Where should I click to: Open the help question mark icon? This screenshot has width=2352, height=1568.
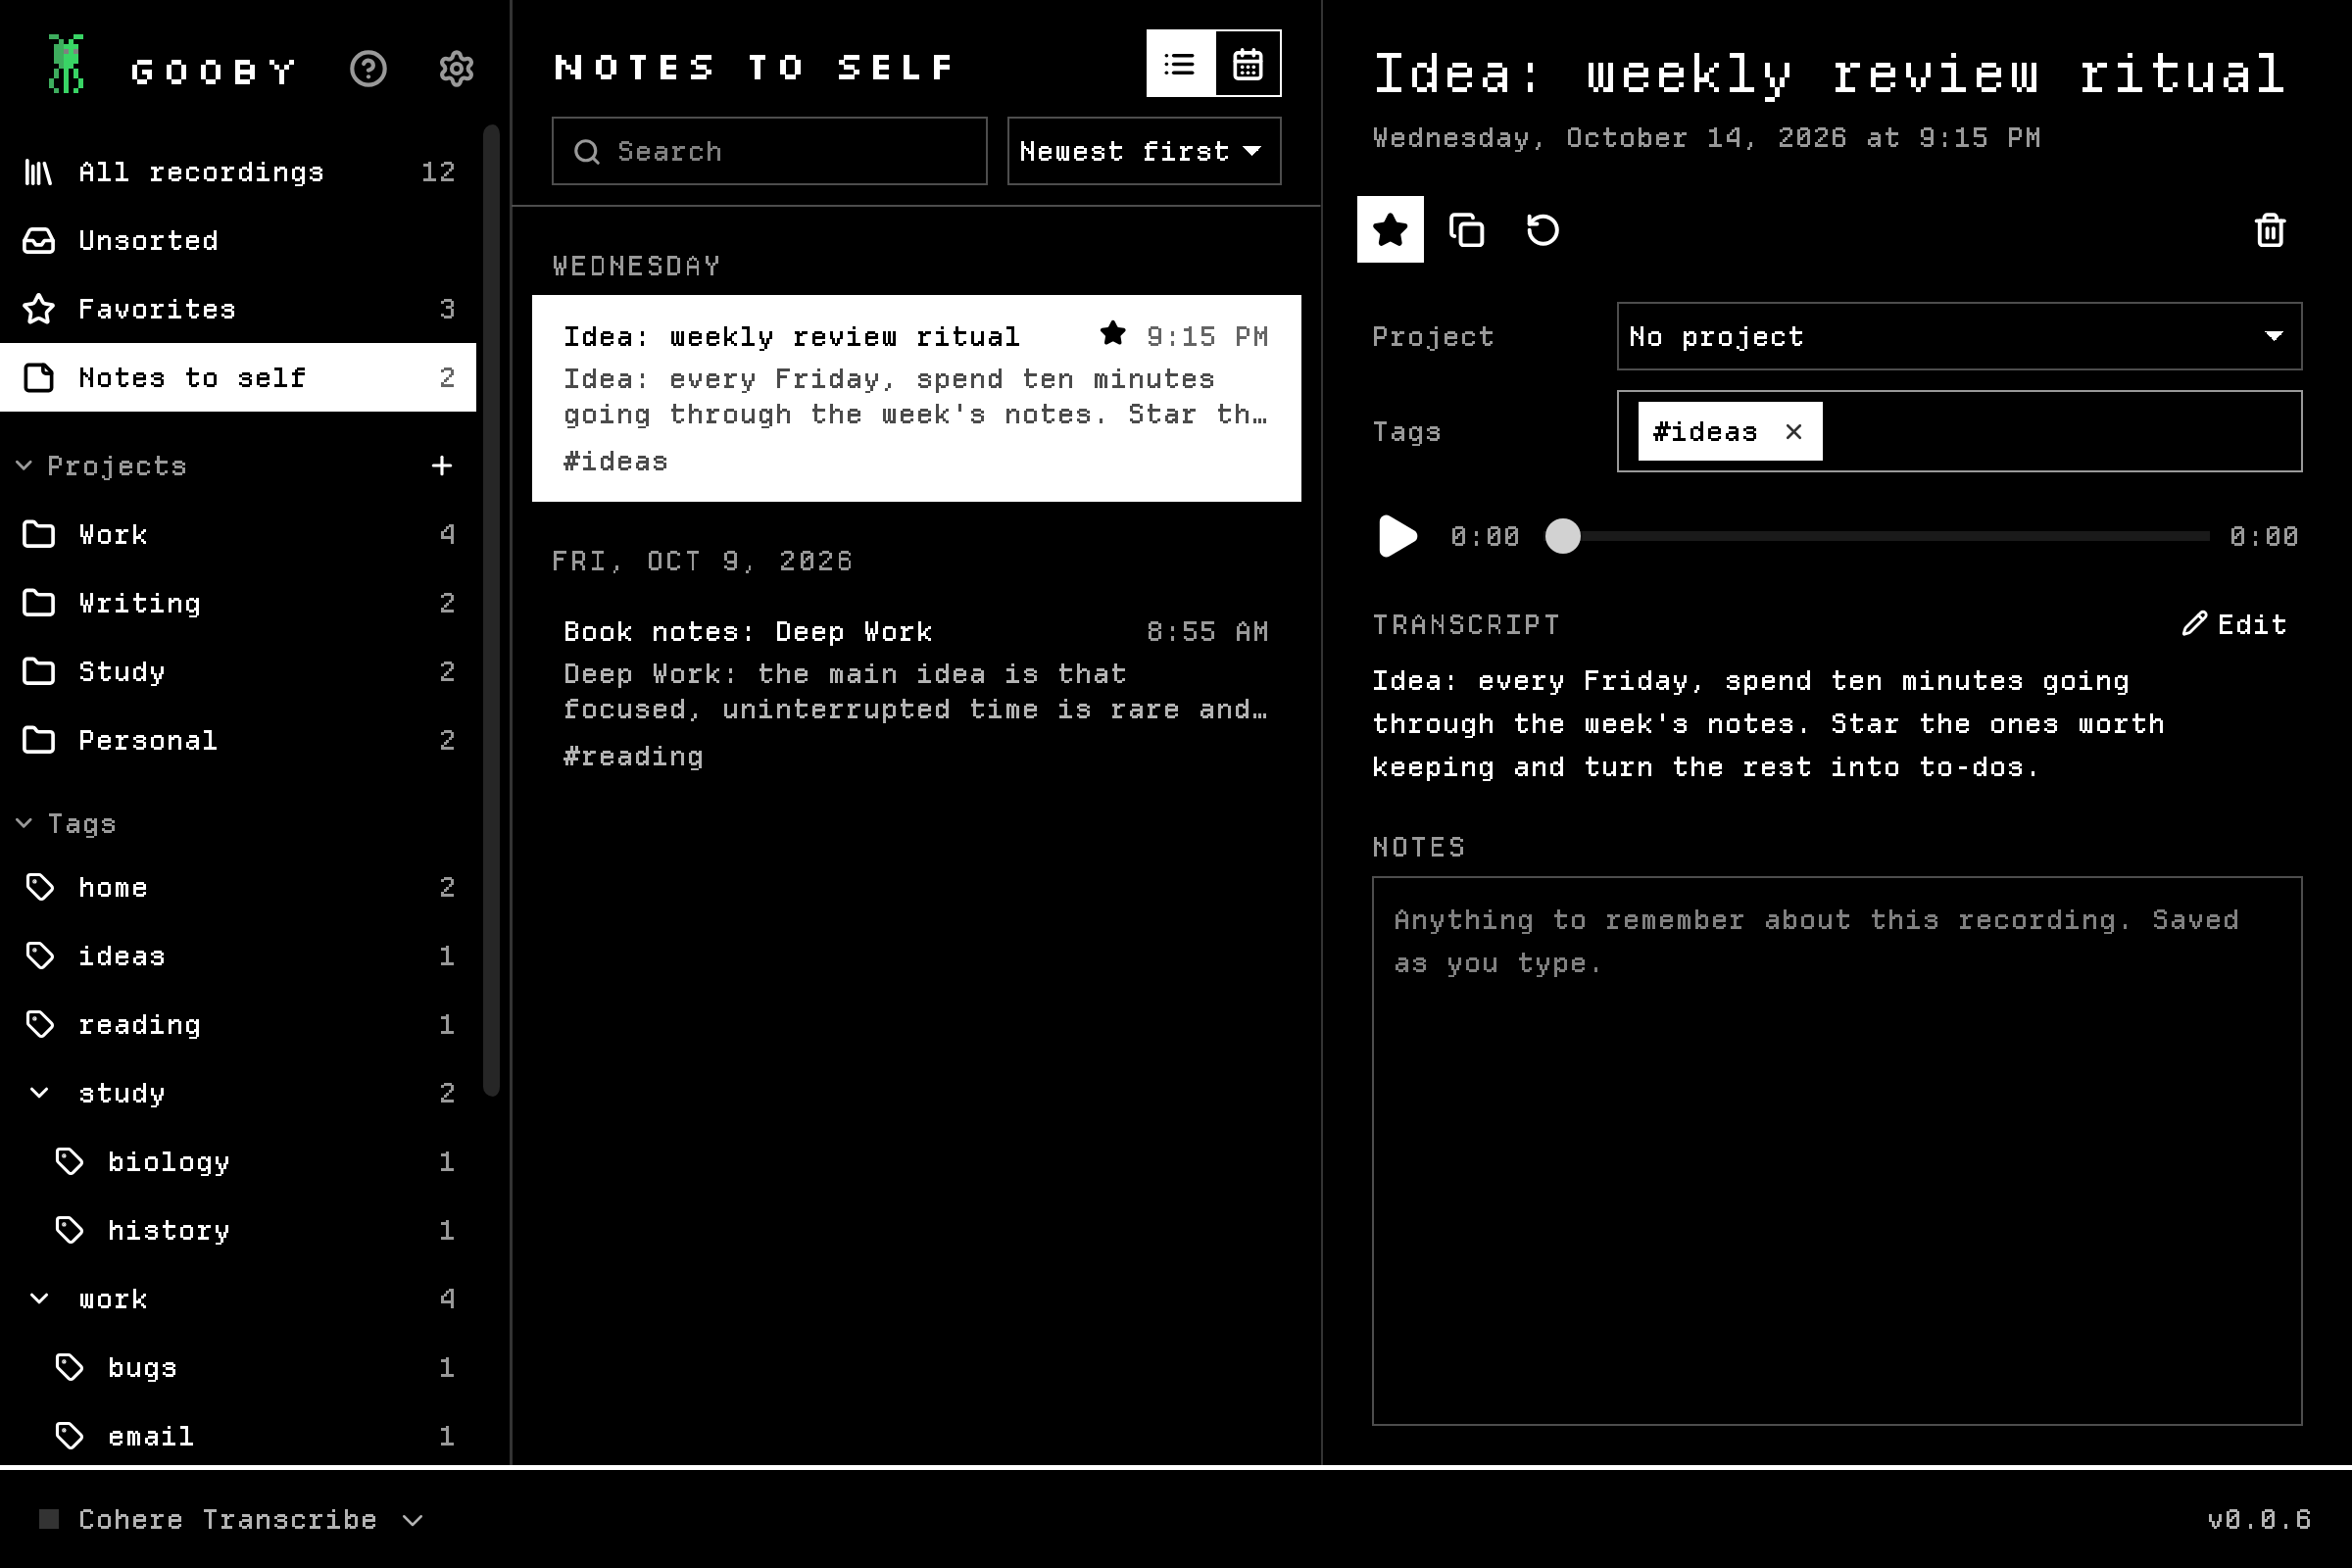pos(368,69)
